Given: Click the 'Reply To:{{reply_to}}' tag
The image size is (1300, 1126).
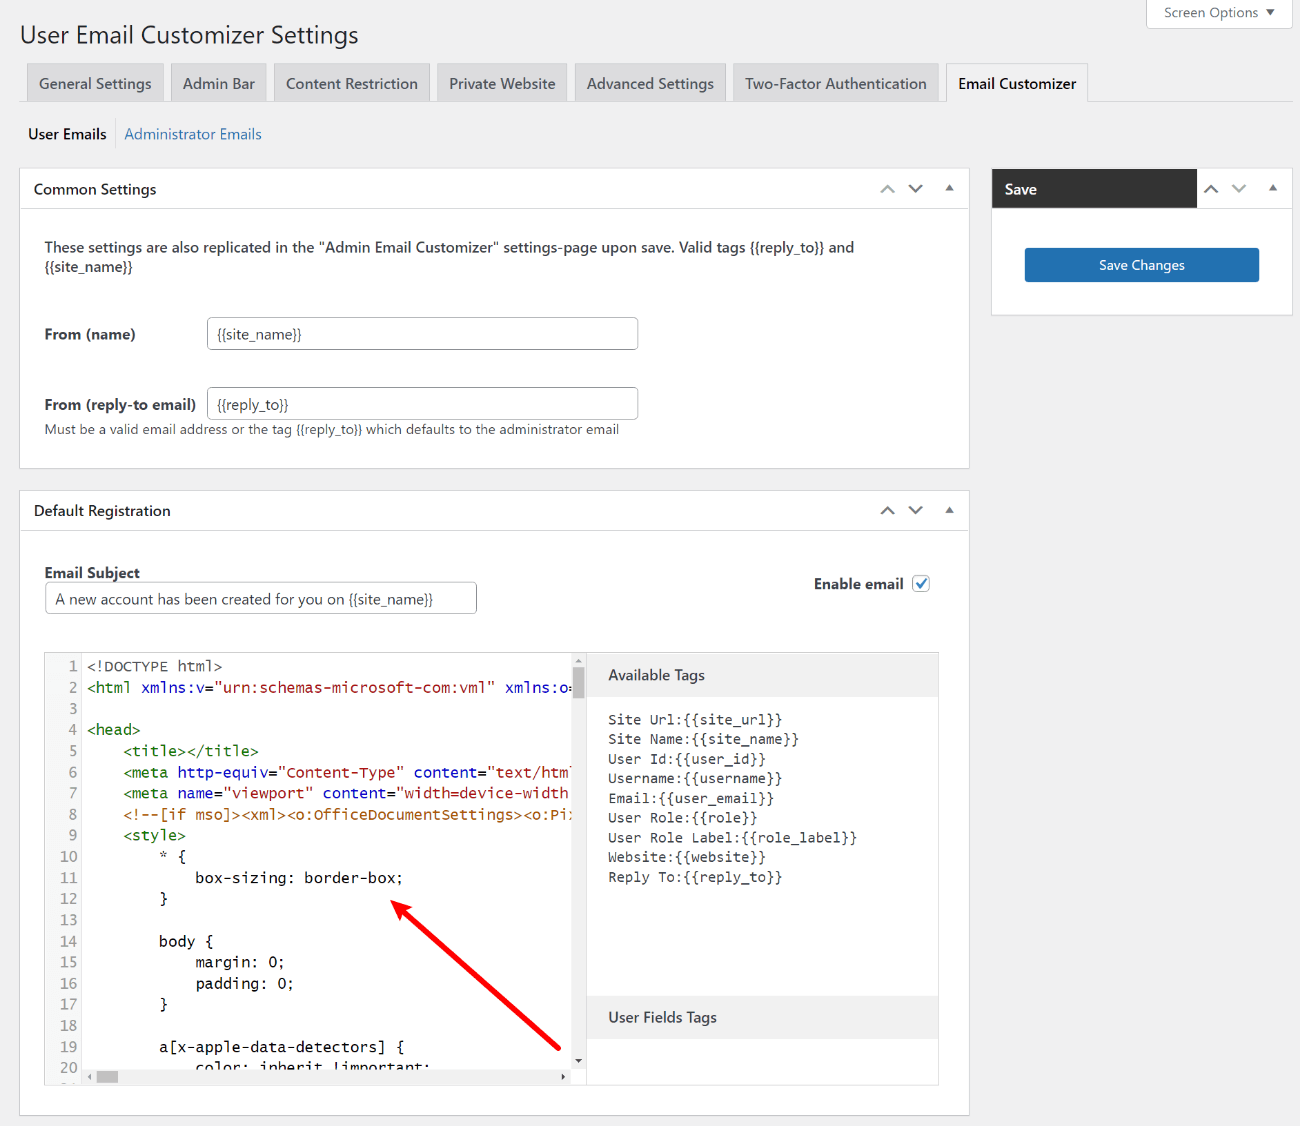Looking at the screenshot, I should [x=695, y=877].
